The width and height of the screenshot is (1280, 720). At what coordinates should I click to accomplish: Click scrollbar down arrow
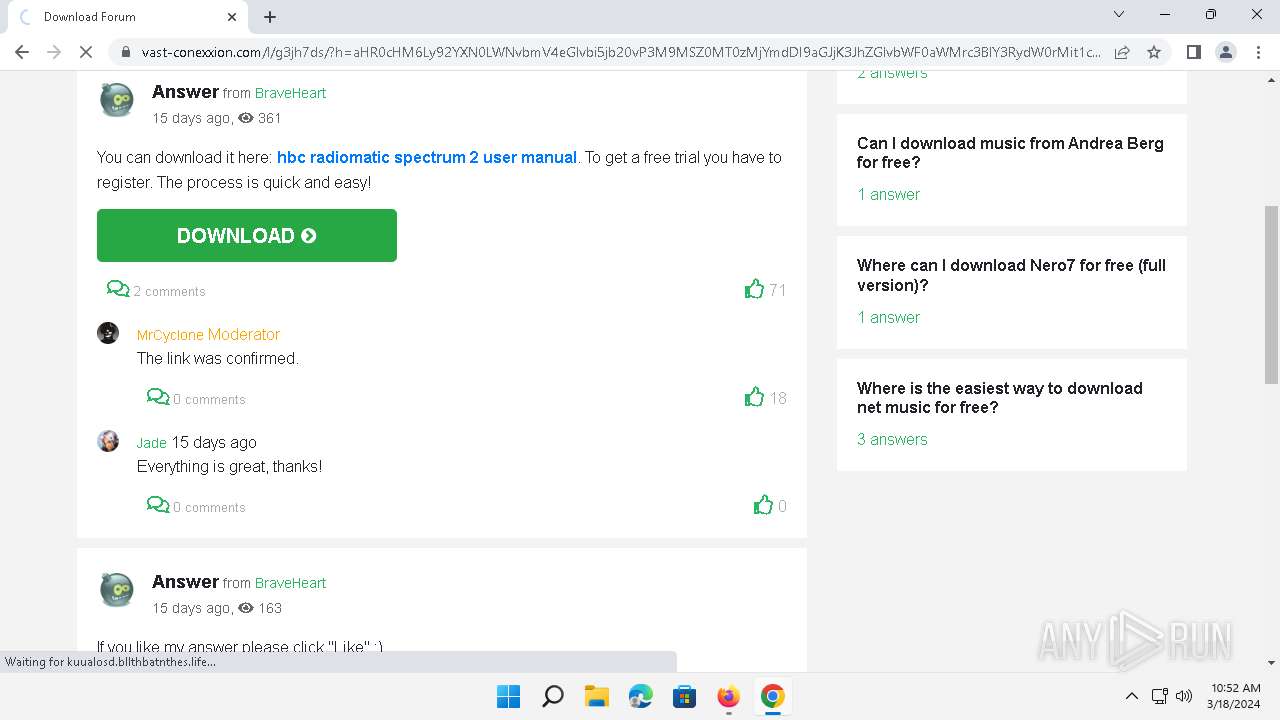[x=1271, y=662]
